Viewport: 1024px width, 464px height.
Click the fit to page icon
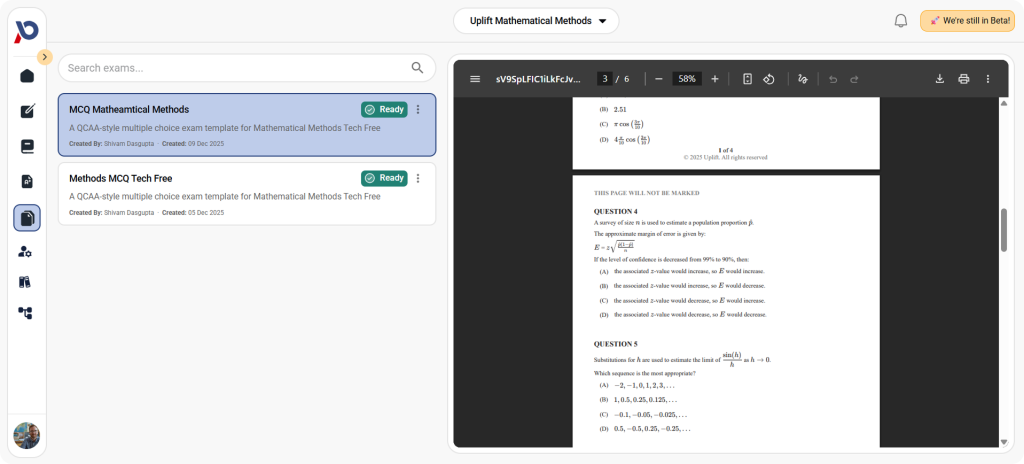pyautogui.click(x=747, y=79)
